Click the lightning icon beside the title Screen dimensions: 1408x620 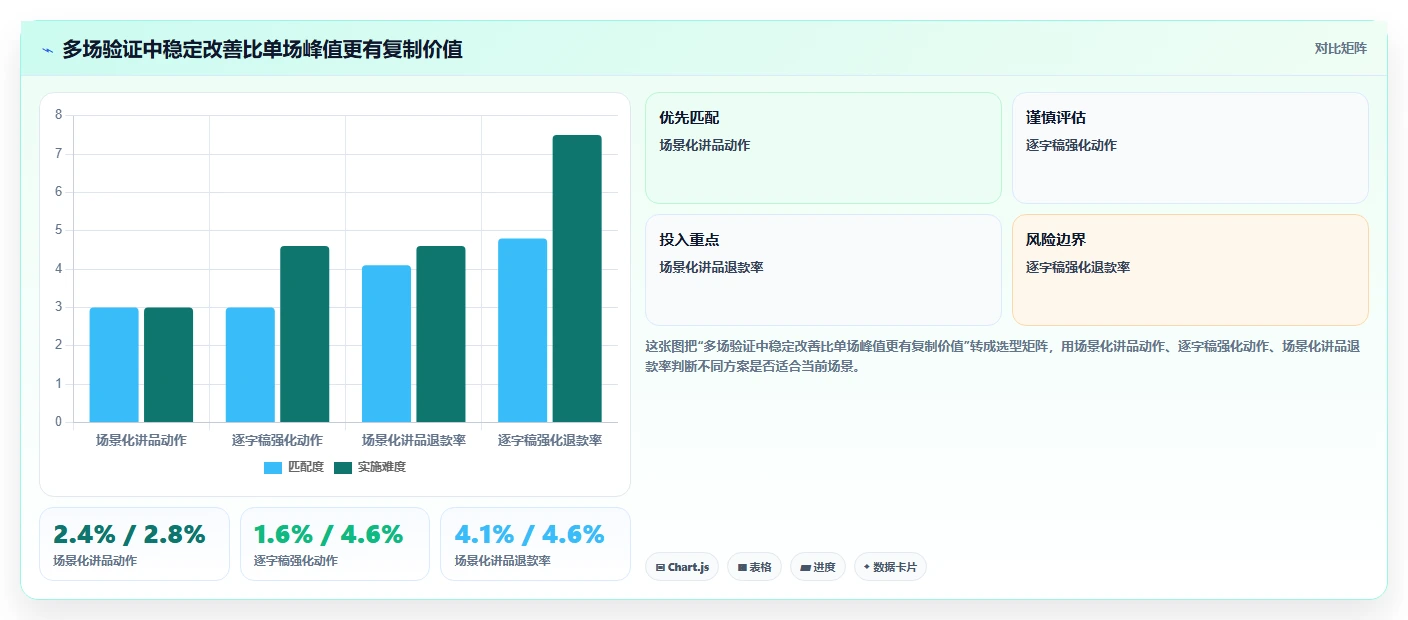click(x=48, y=50)
